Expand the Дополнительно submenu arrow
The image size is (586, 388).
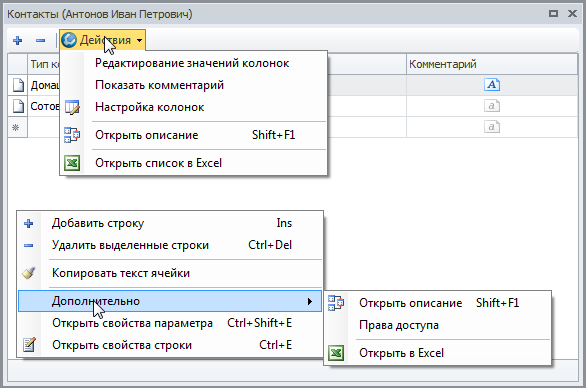(x=309, y=301)
